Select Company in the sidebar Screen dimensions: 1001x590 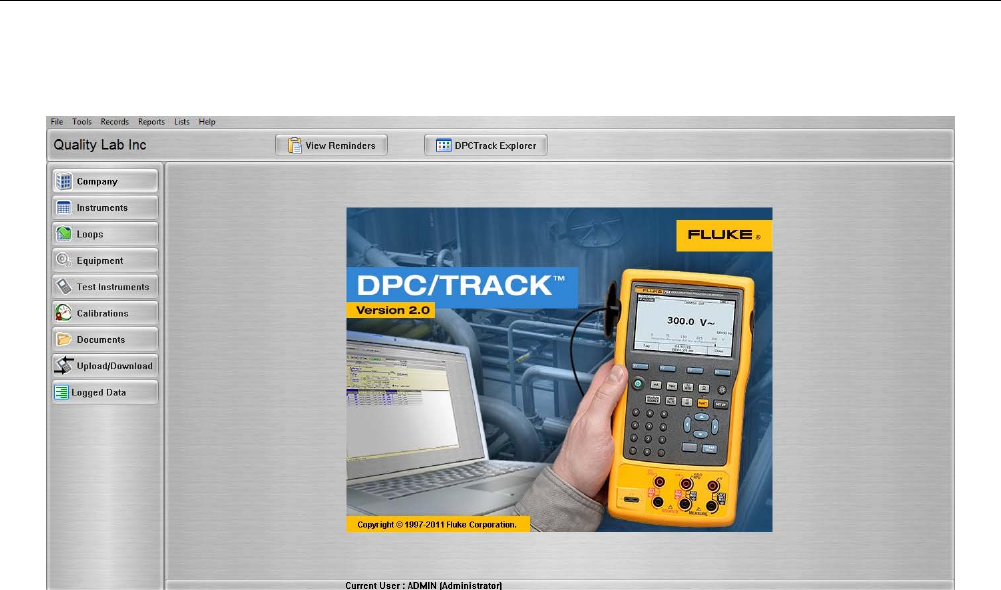point(105,181)
